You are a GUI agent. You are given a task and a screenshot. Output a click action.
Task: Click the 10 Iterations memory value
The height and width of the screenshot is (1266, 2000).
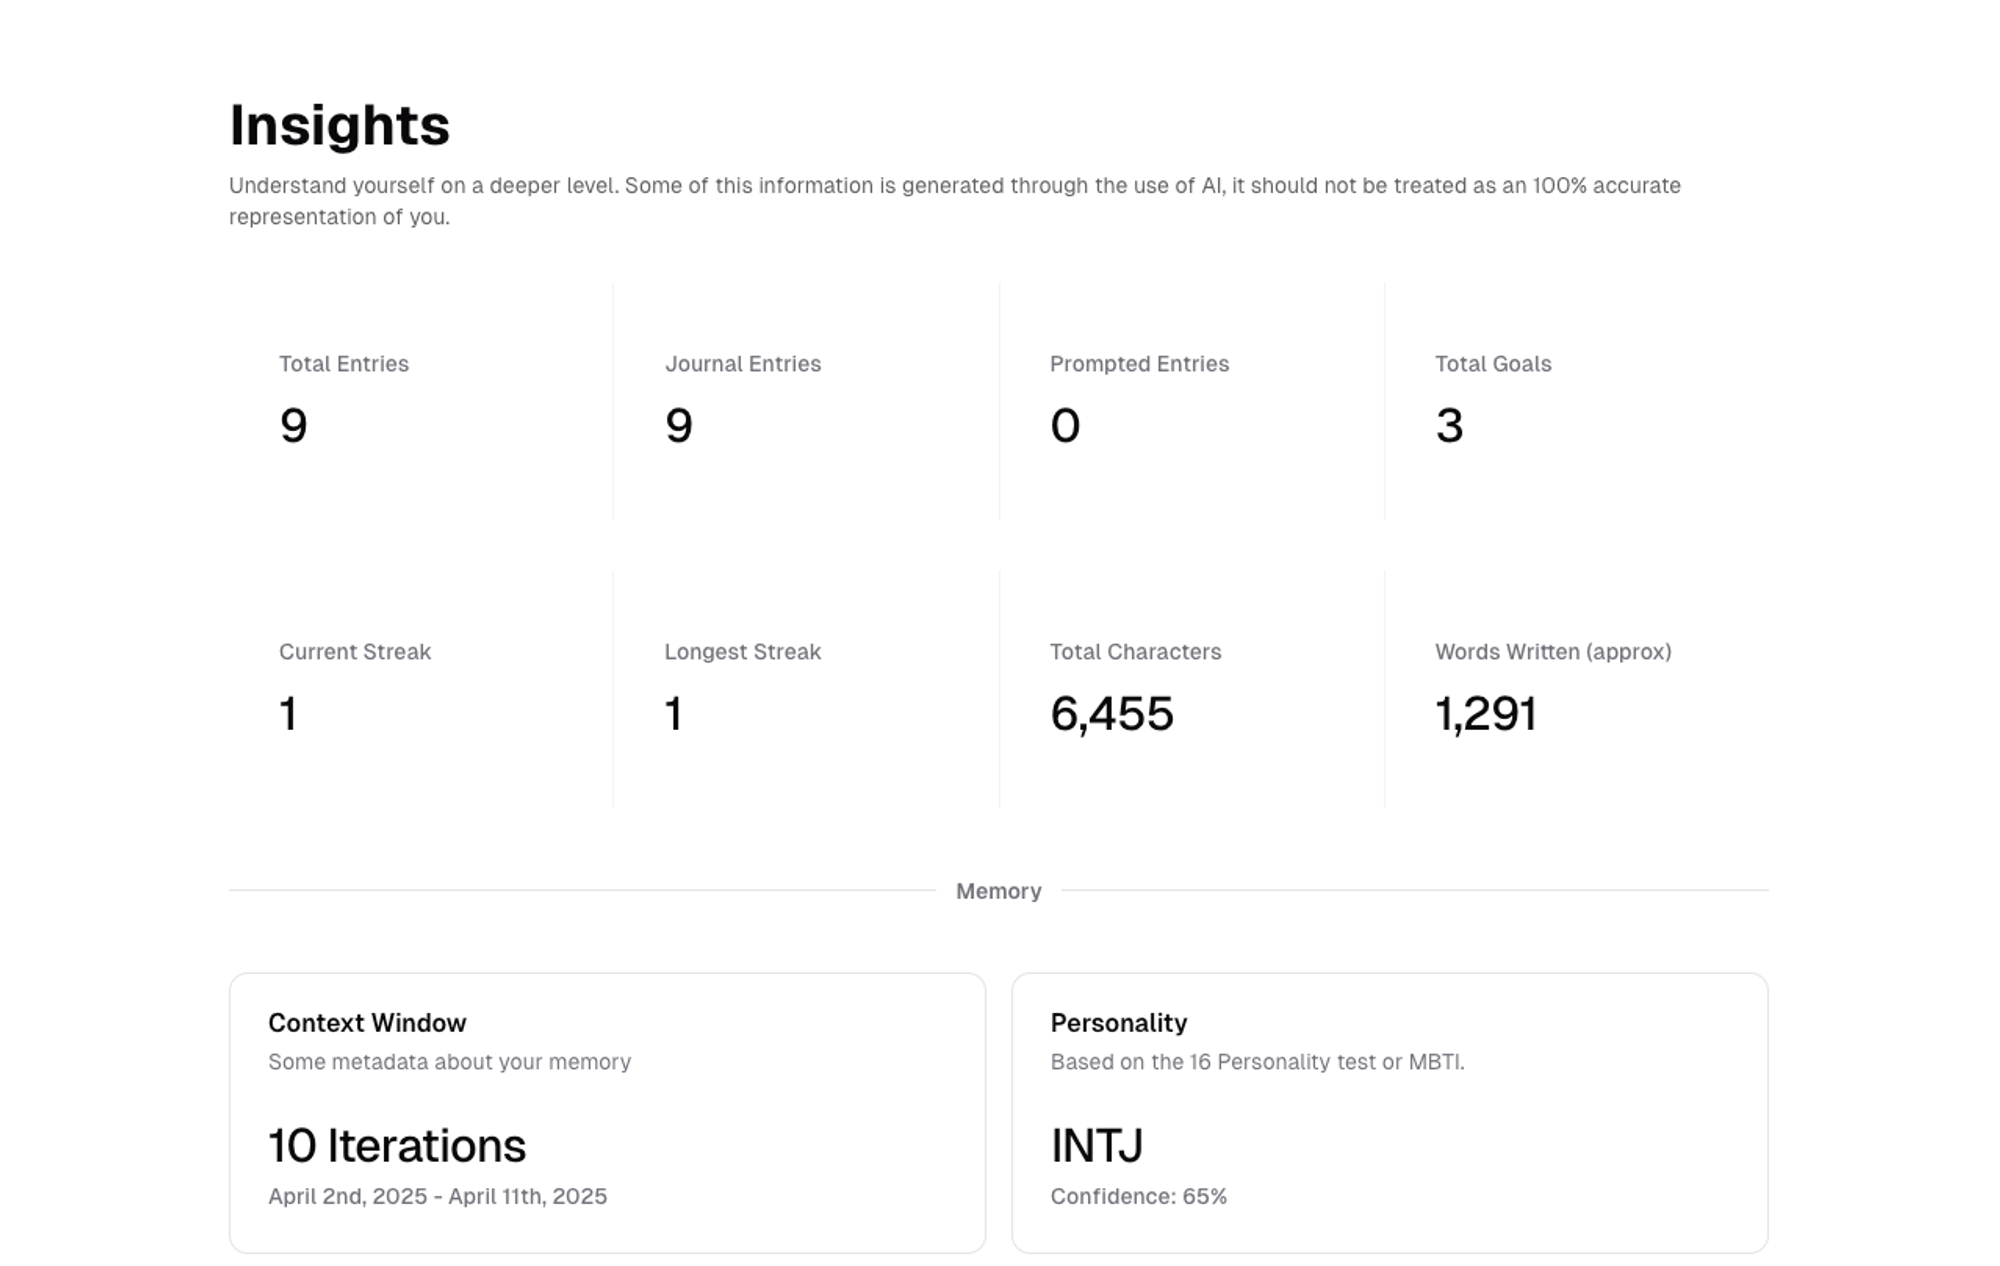tap(396, 1146)
